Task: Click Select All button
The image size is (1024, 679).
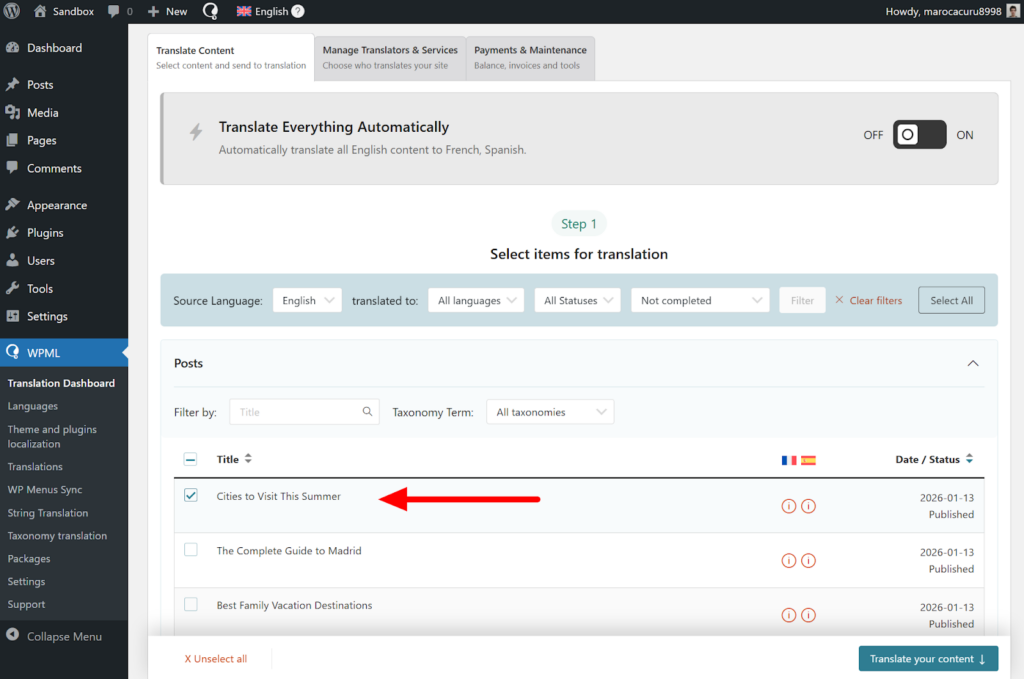Action: tap(952, 300)
